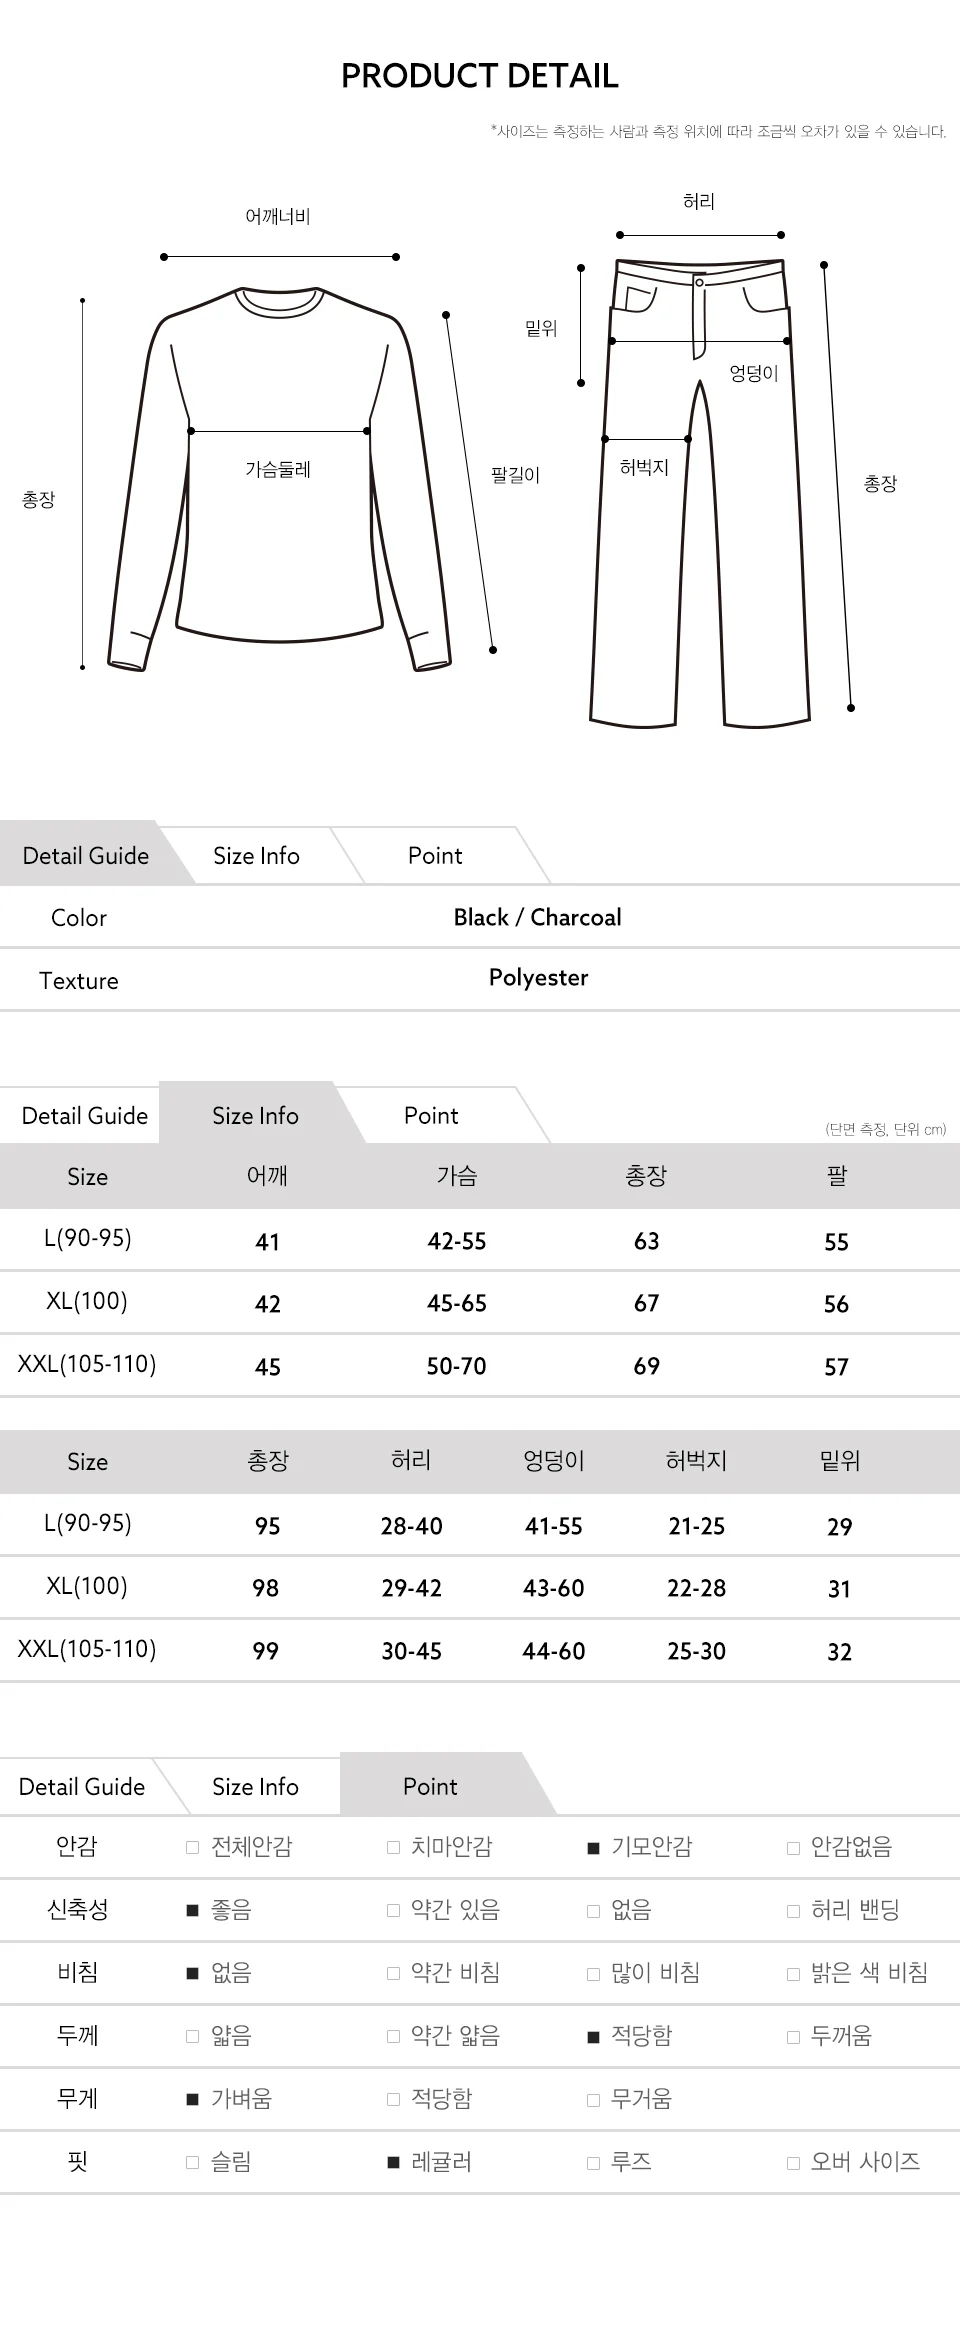This screenshot has height=2338, width=960.
Task: Switch to Detail Guide tab above size table
Action: click(x=85, y=1116)
